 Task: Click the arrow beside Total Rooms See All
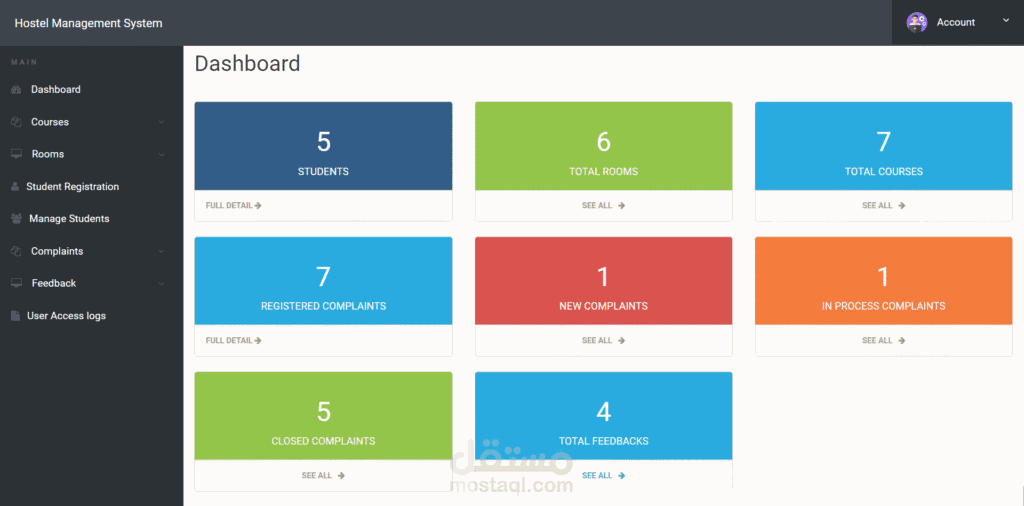[622, 205]
